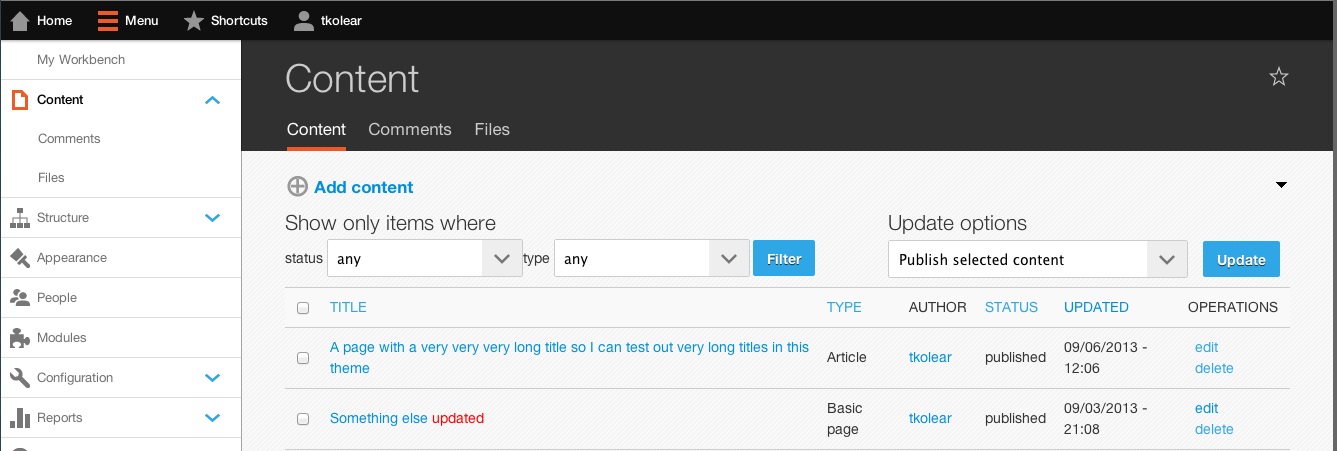Delete the very long title Article
Viewport: 1337px width, 451px height.
1214,368
